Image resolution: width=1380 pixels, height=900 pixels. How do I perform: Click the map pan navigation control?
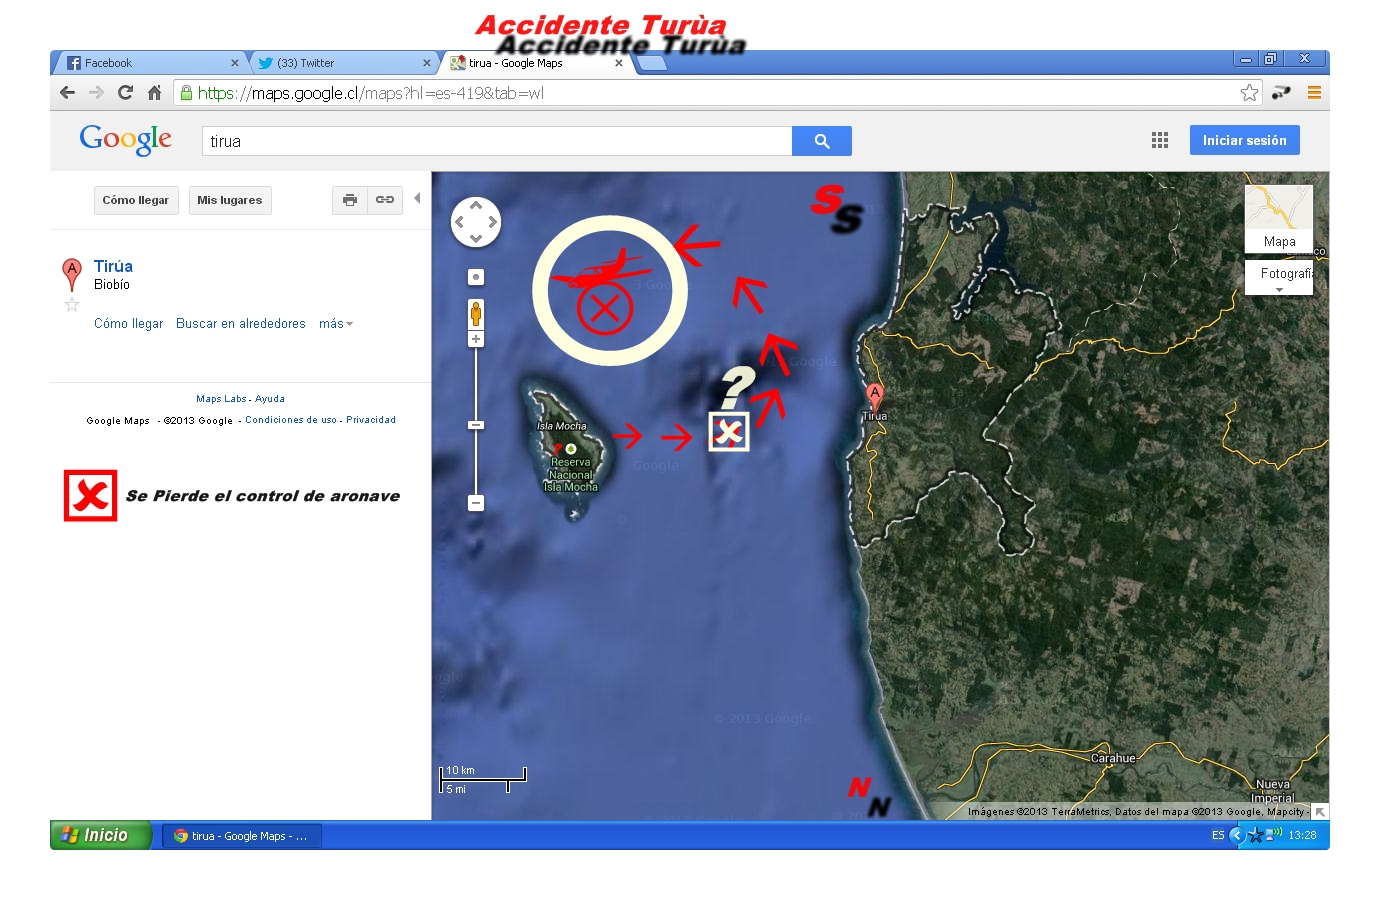pos(476,222)
